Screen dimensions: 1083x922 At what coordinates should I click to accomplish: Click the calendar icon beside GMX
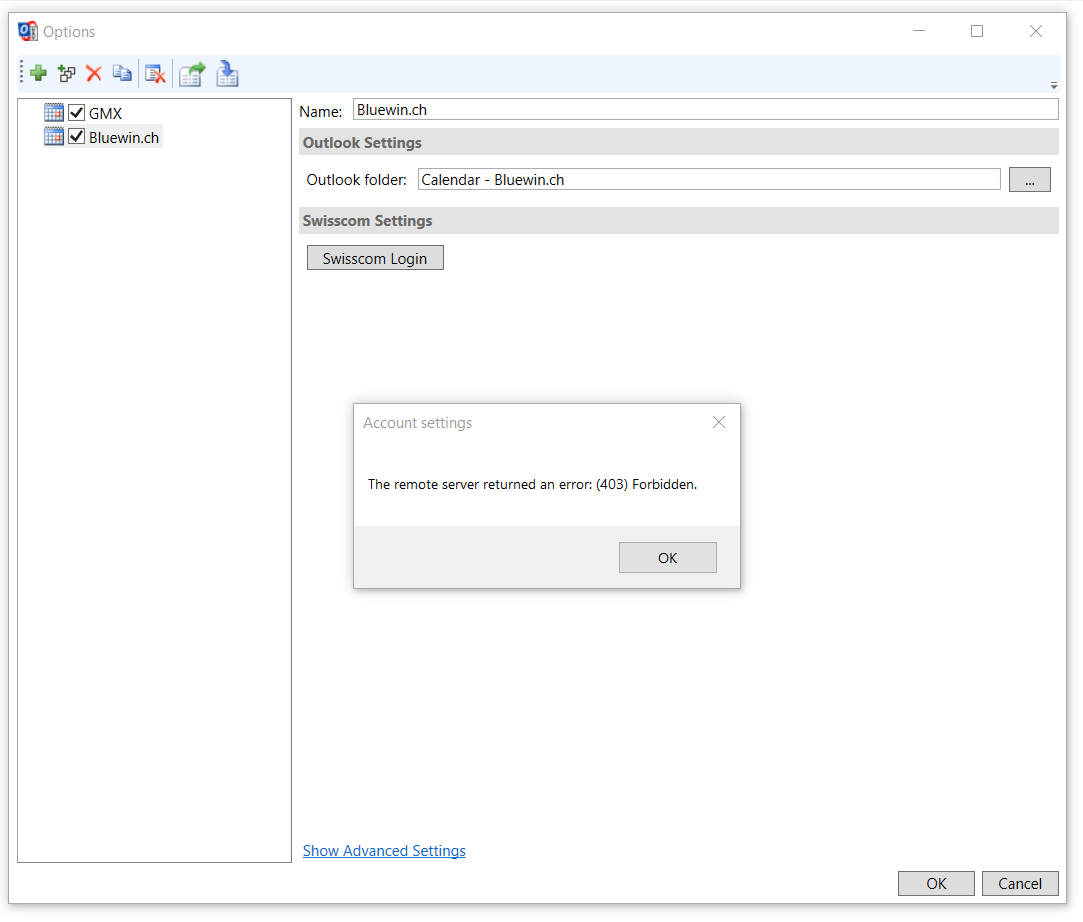53,112
